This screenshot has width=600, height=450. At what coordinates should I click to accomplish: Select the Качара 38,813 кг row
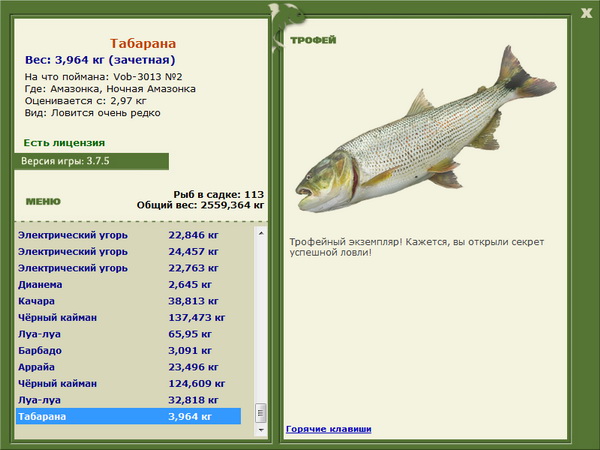pos(129,301)
